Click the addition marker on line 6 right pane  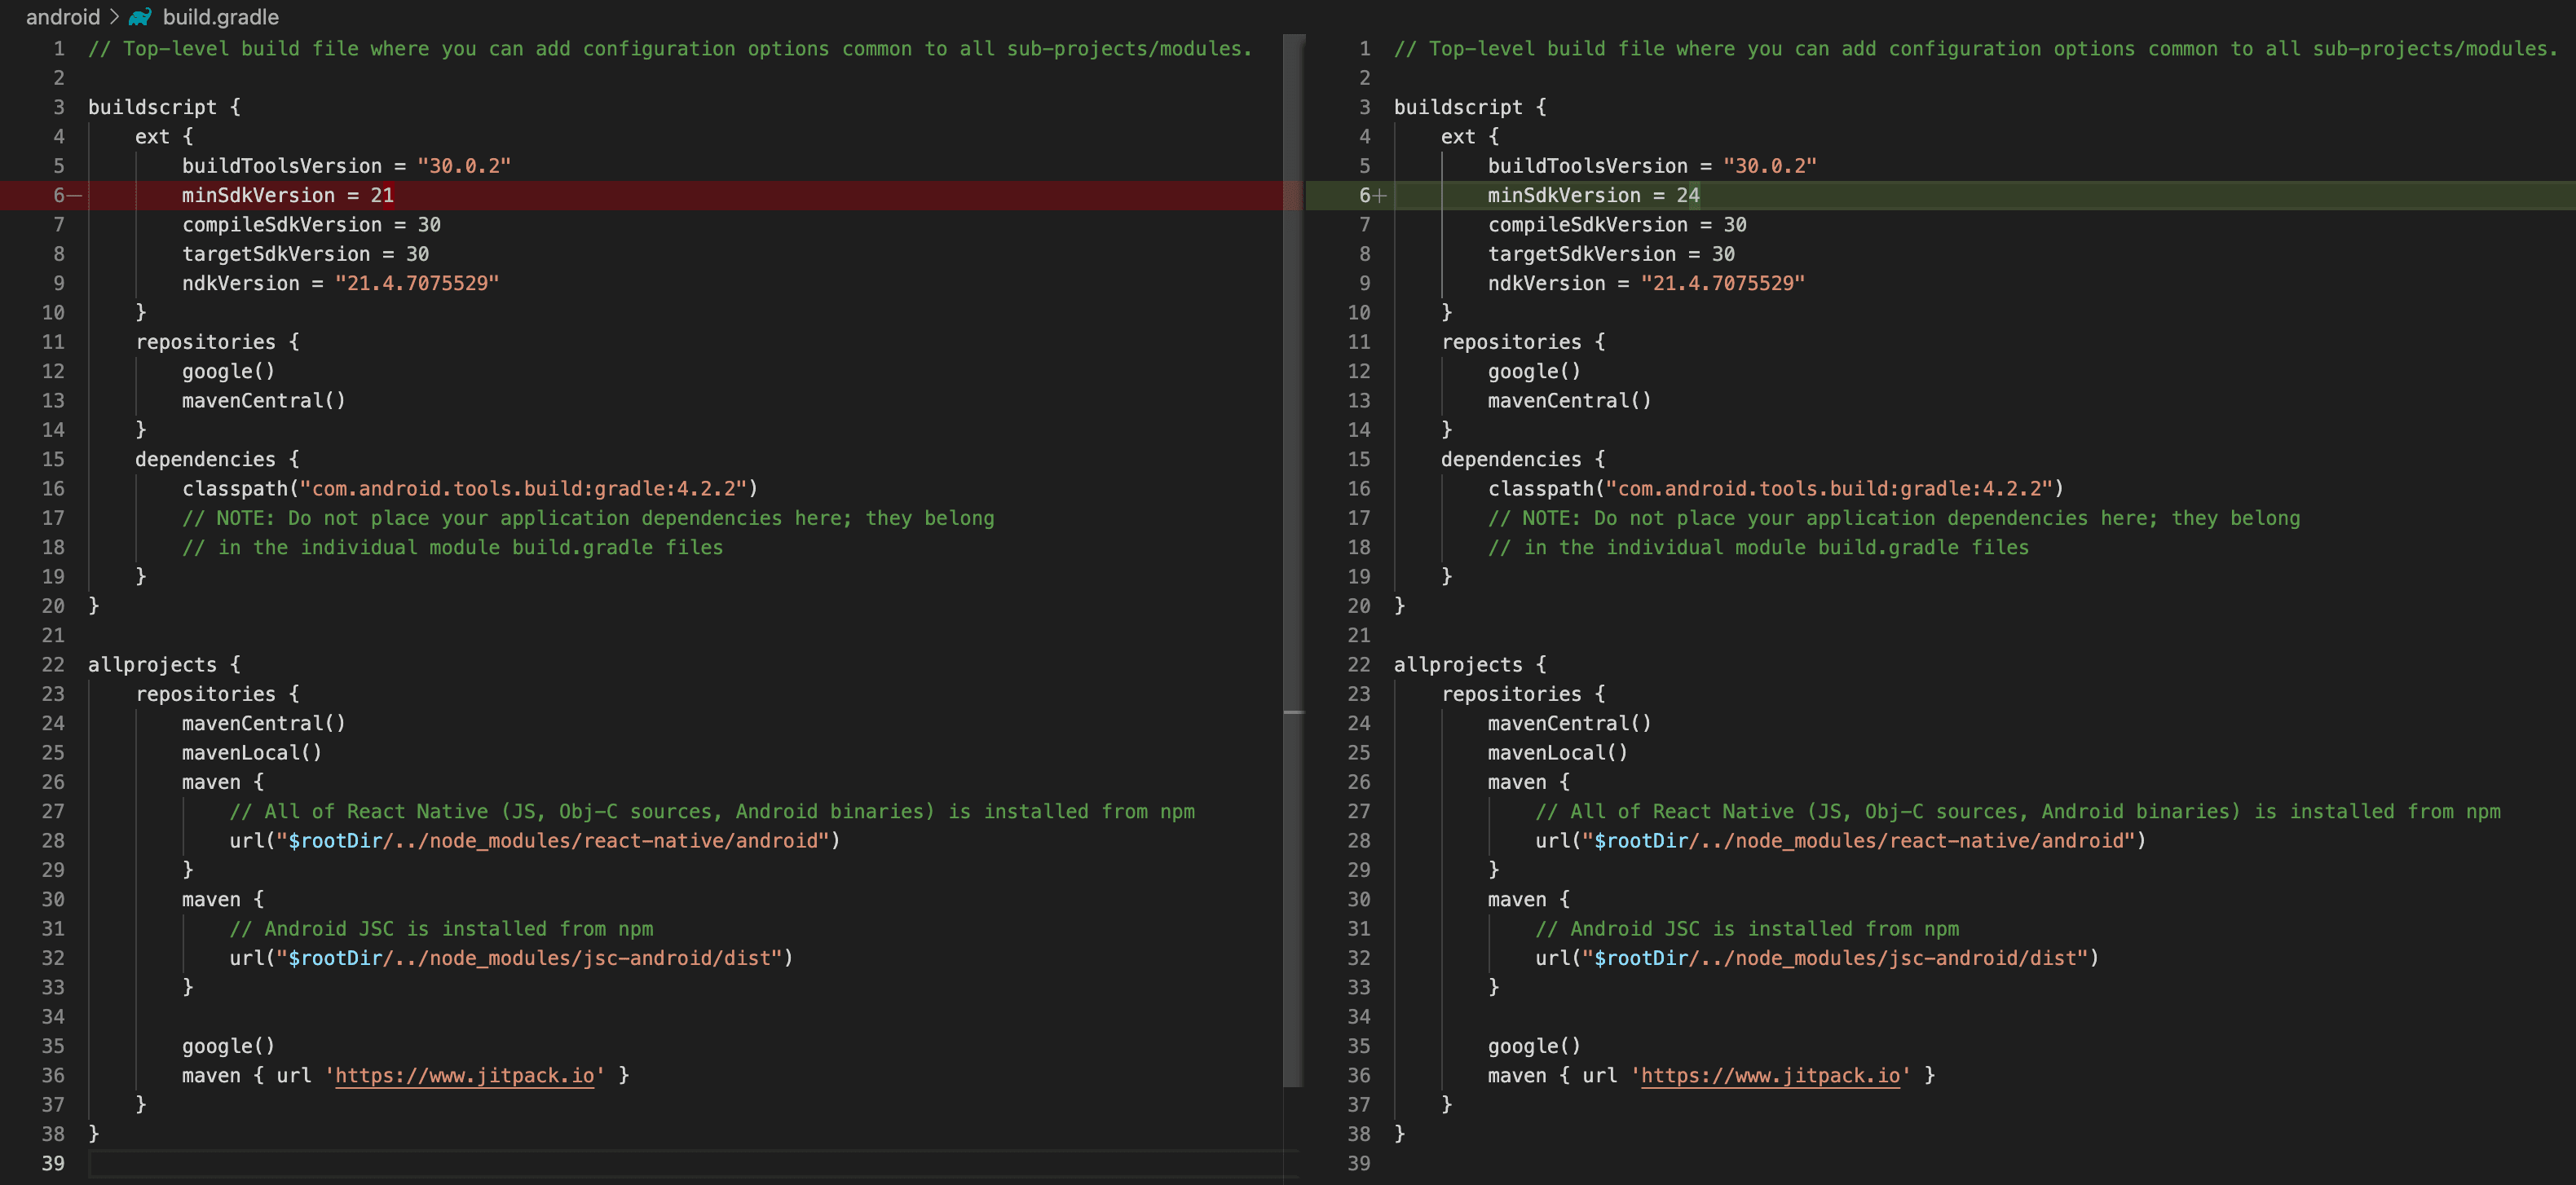click(1380, 196)
